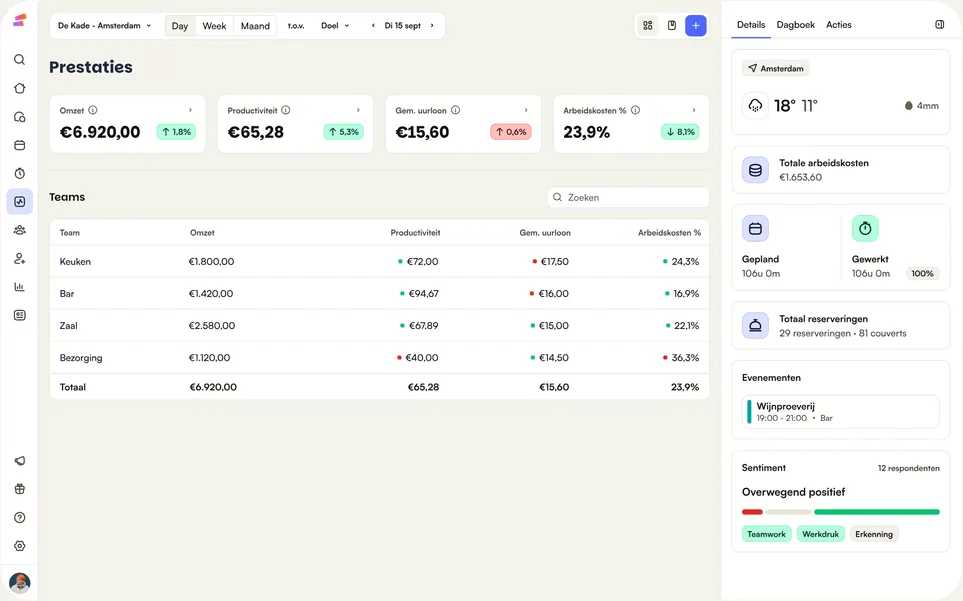
Task: Switch to the Details tab
Action: [751, 25]
